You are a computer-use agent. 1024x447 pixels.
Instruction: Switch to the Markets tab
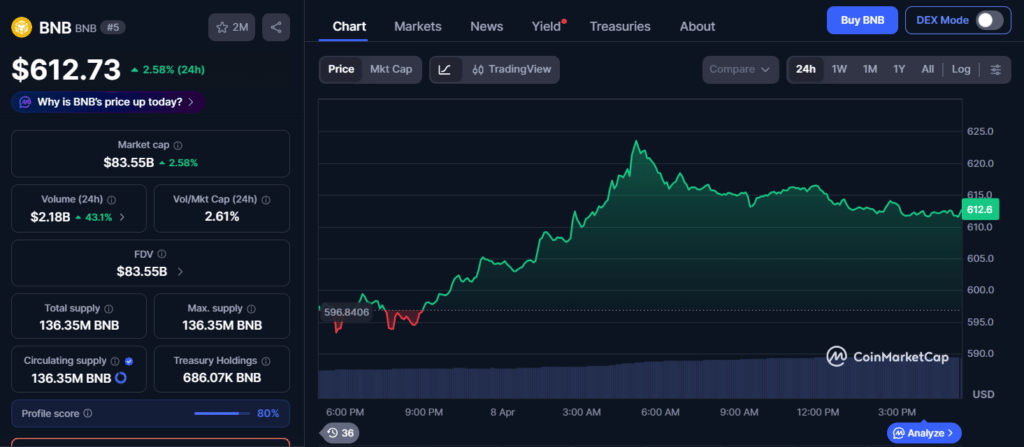coord(417,26)
